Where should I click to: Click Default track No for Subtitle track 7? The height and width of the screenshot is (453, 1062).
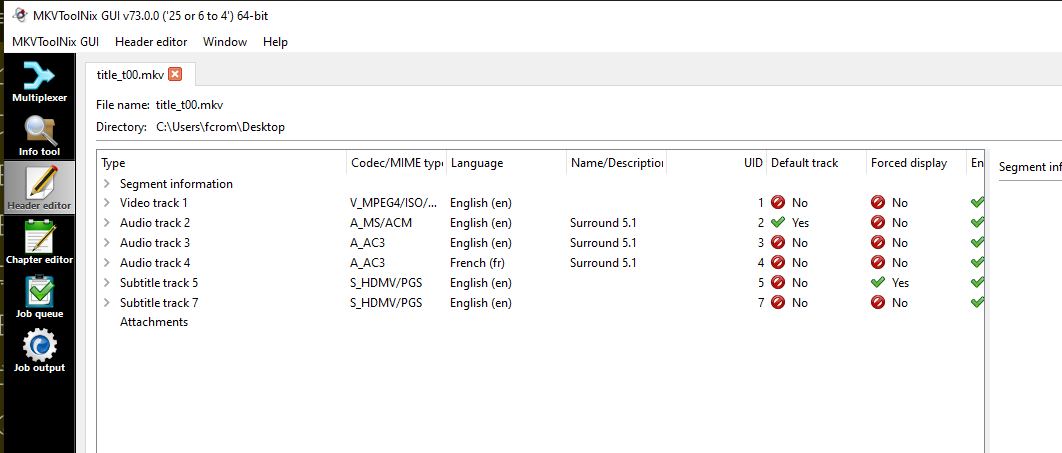(789, 303)
